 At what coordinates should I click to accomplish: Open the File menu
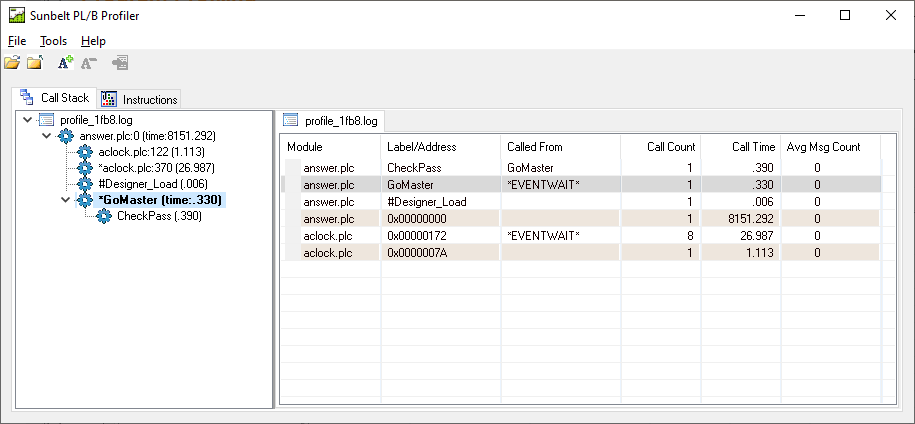point(17,41)
